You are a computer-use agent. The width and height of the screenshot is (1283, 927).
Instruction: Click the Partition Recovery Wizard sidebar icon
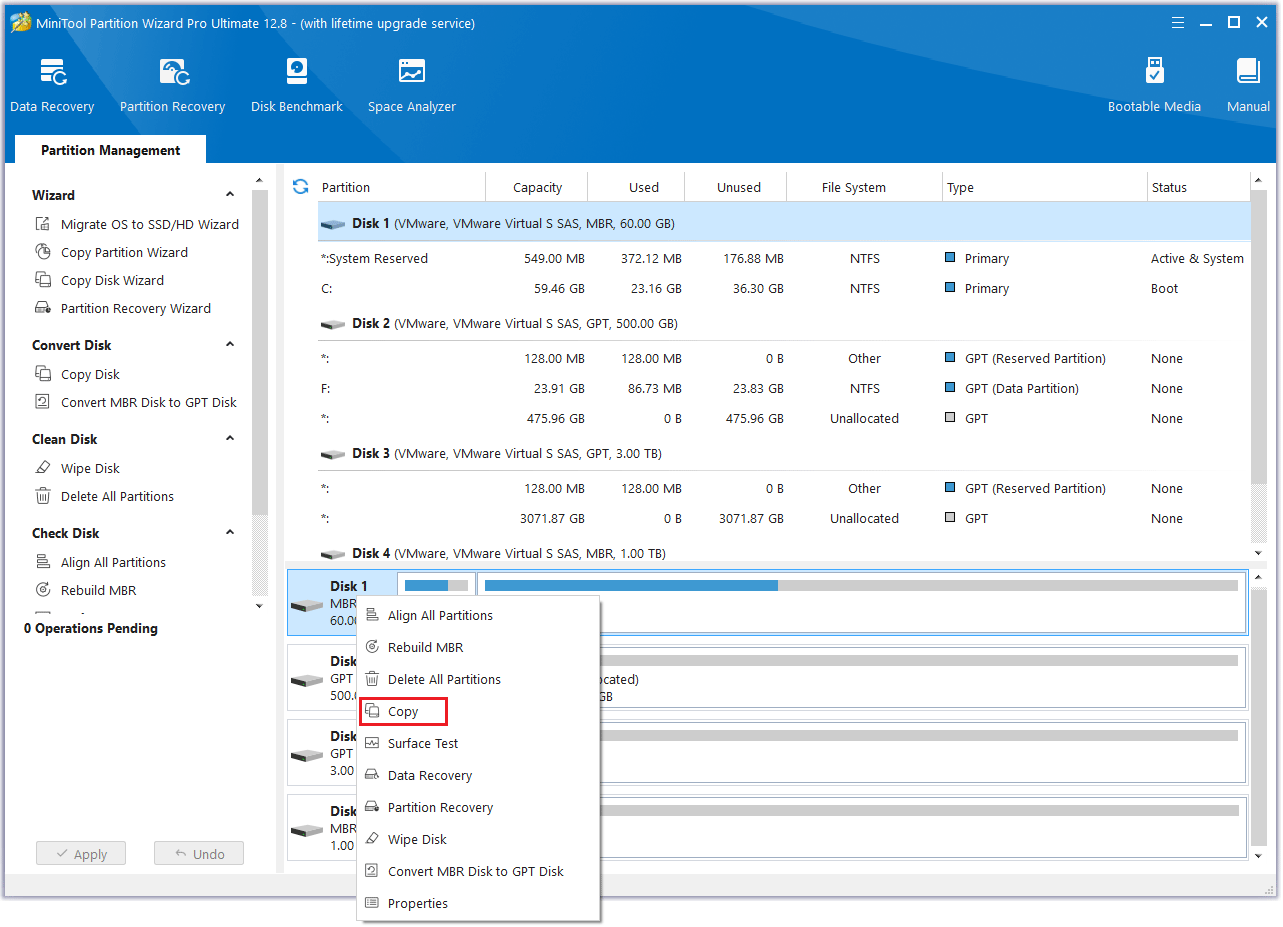[x=43, y=308]
